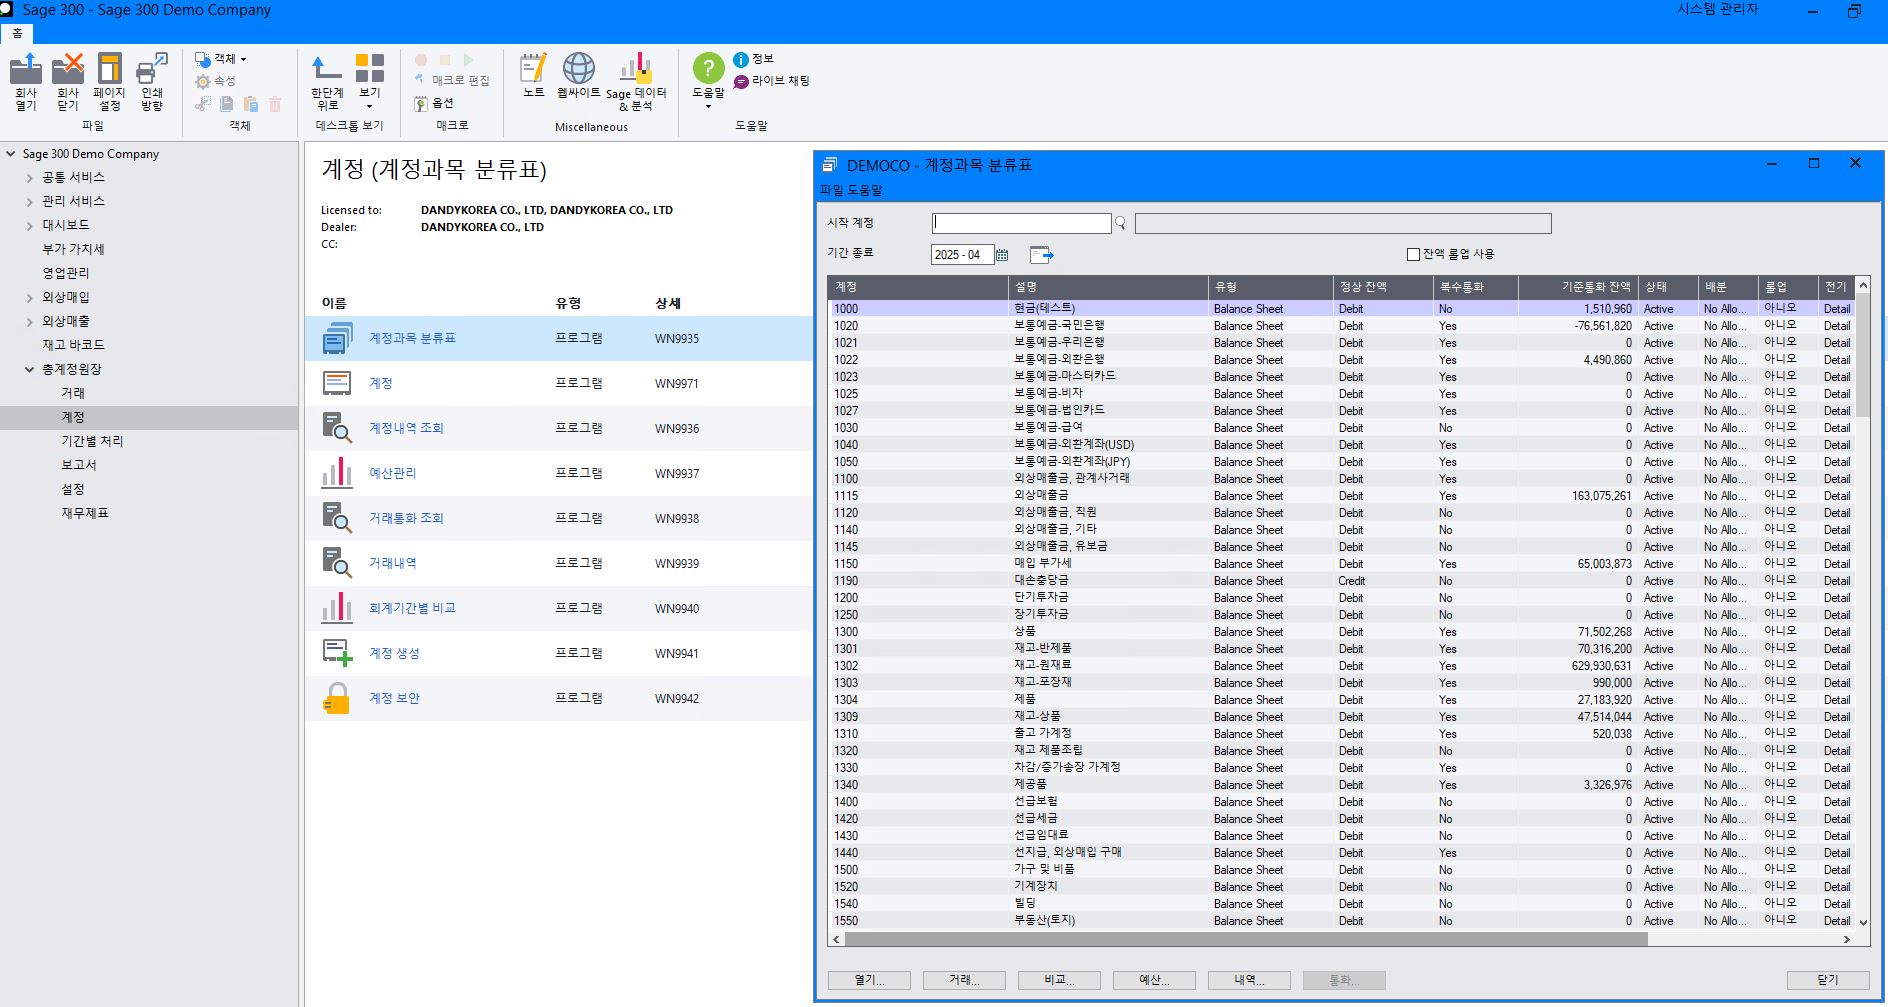Click the finder magnifier beside 시작 계정
This screenshot has width=1888, height=1007.
pyautogui.click(x=1120, y=223)
